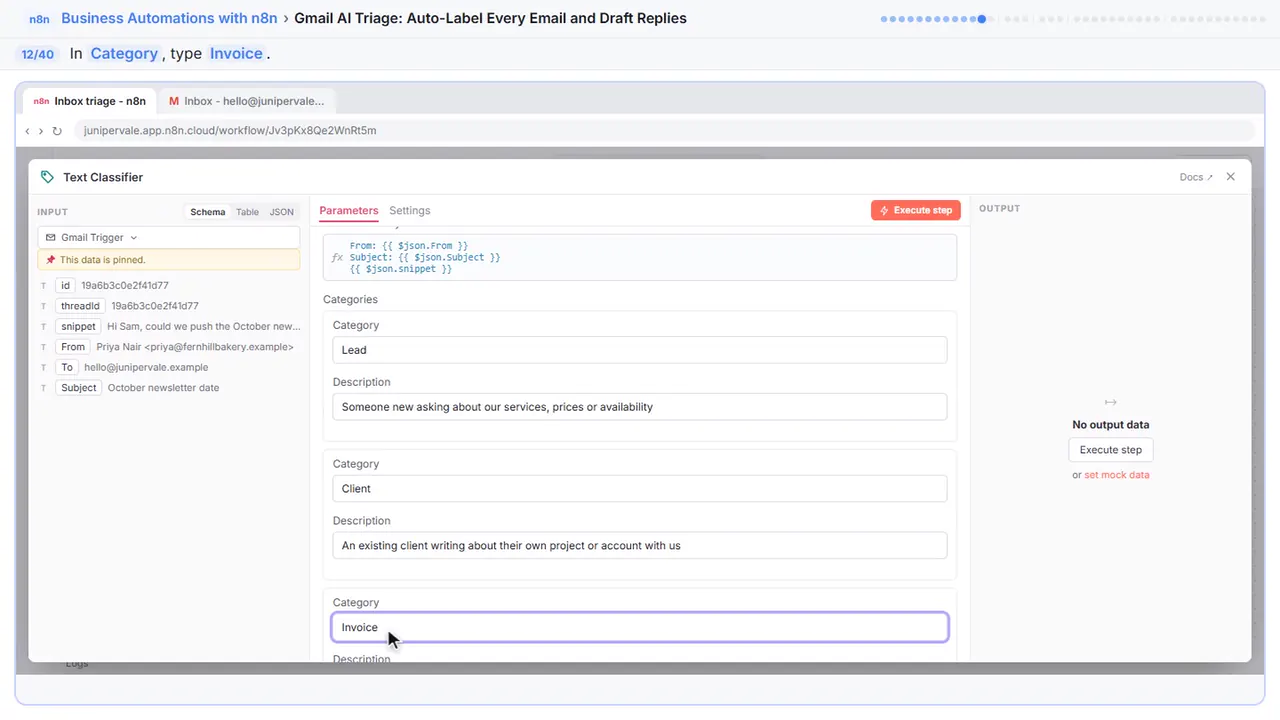This screenshot has height=720, width=1280.
Task: Click the set mock data link
Action: (x=1117, y=475)
